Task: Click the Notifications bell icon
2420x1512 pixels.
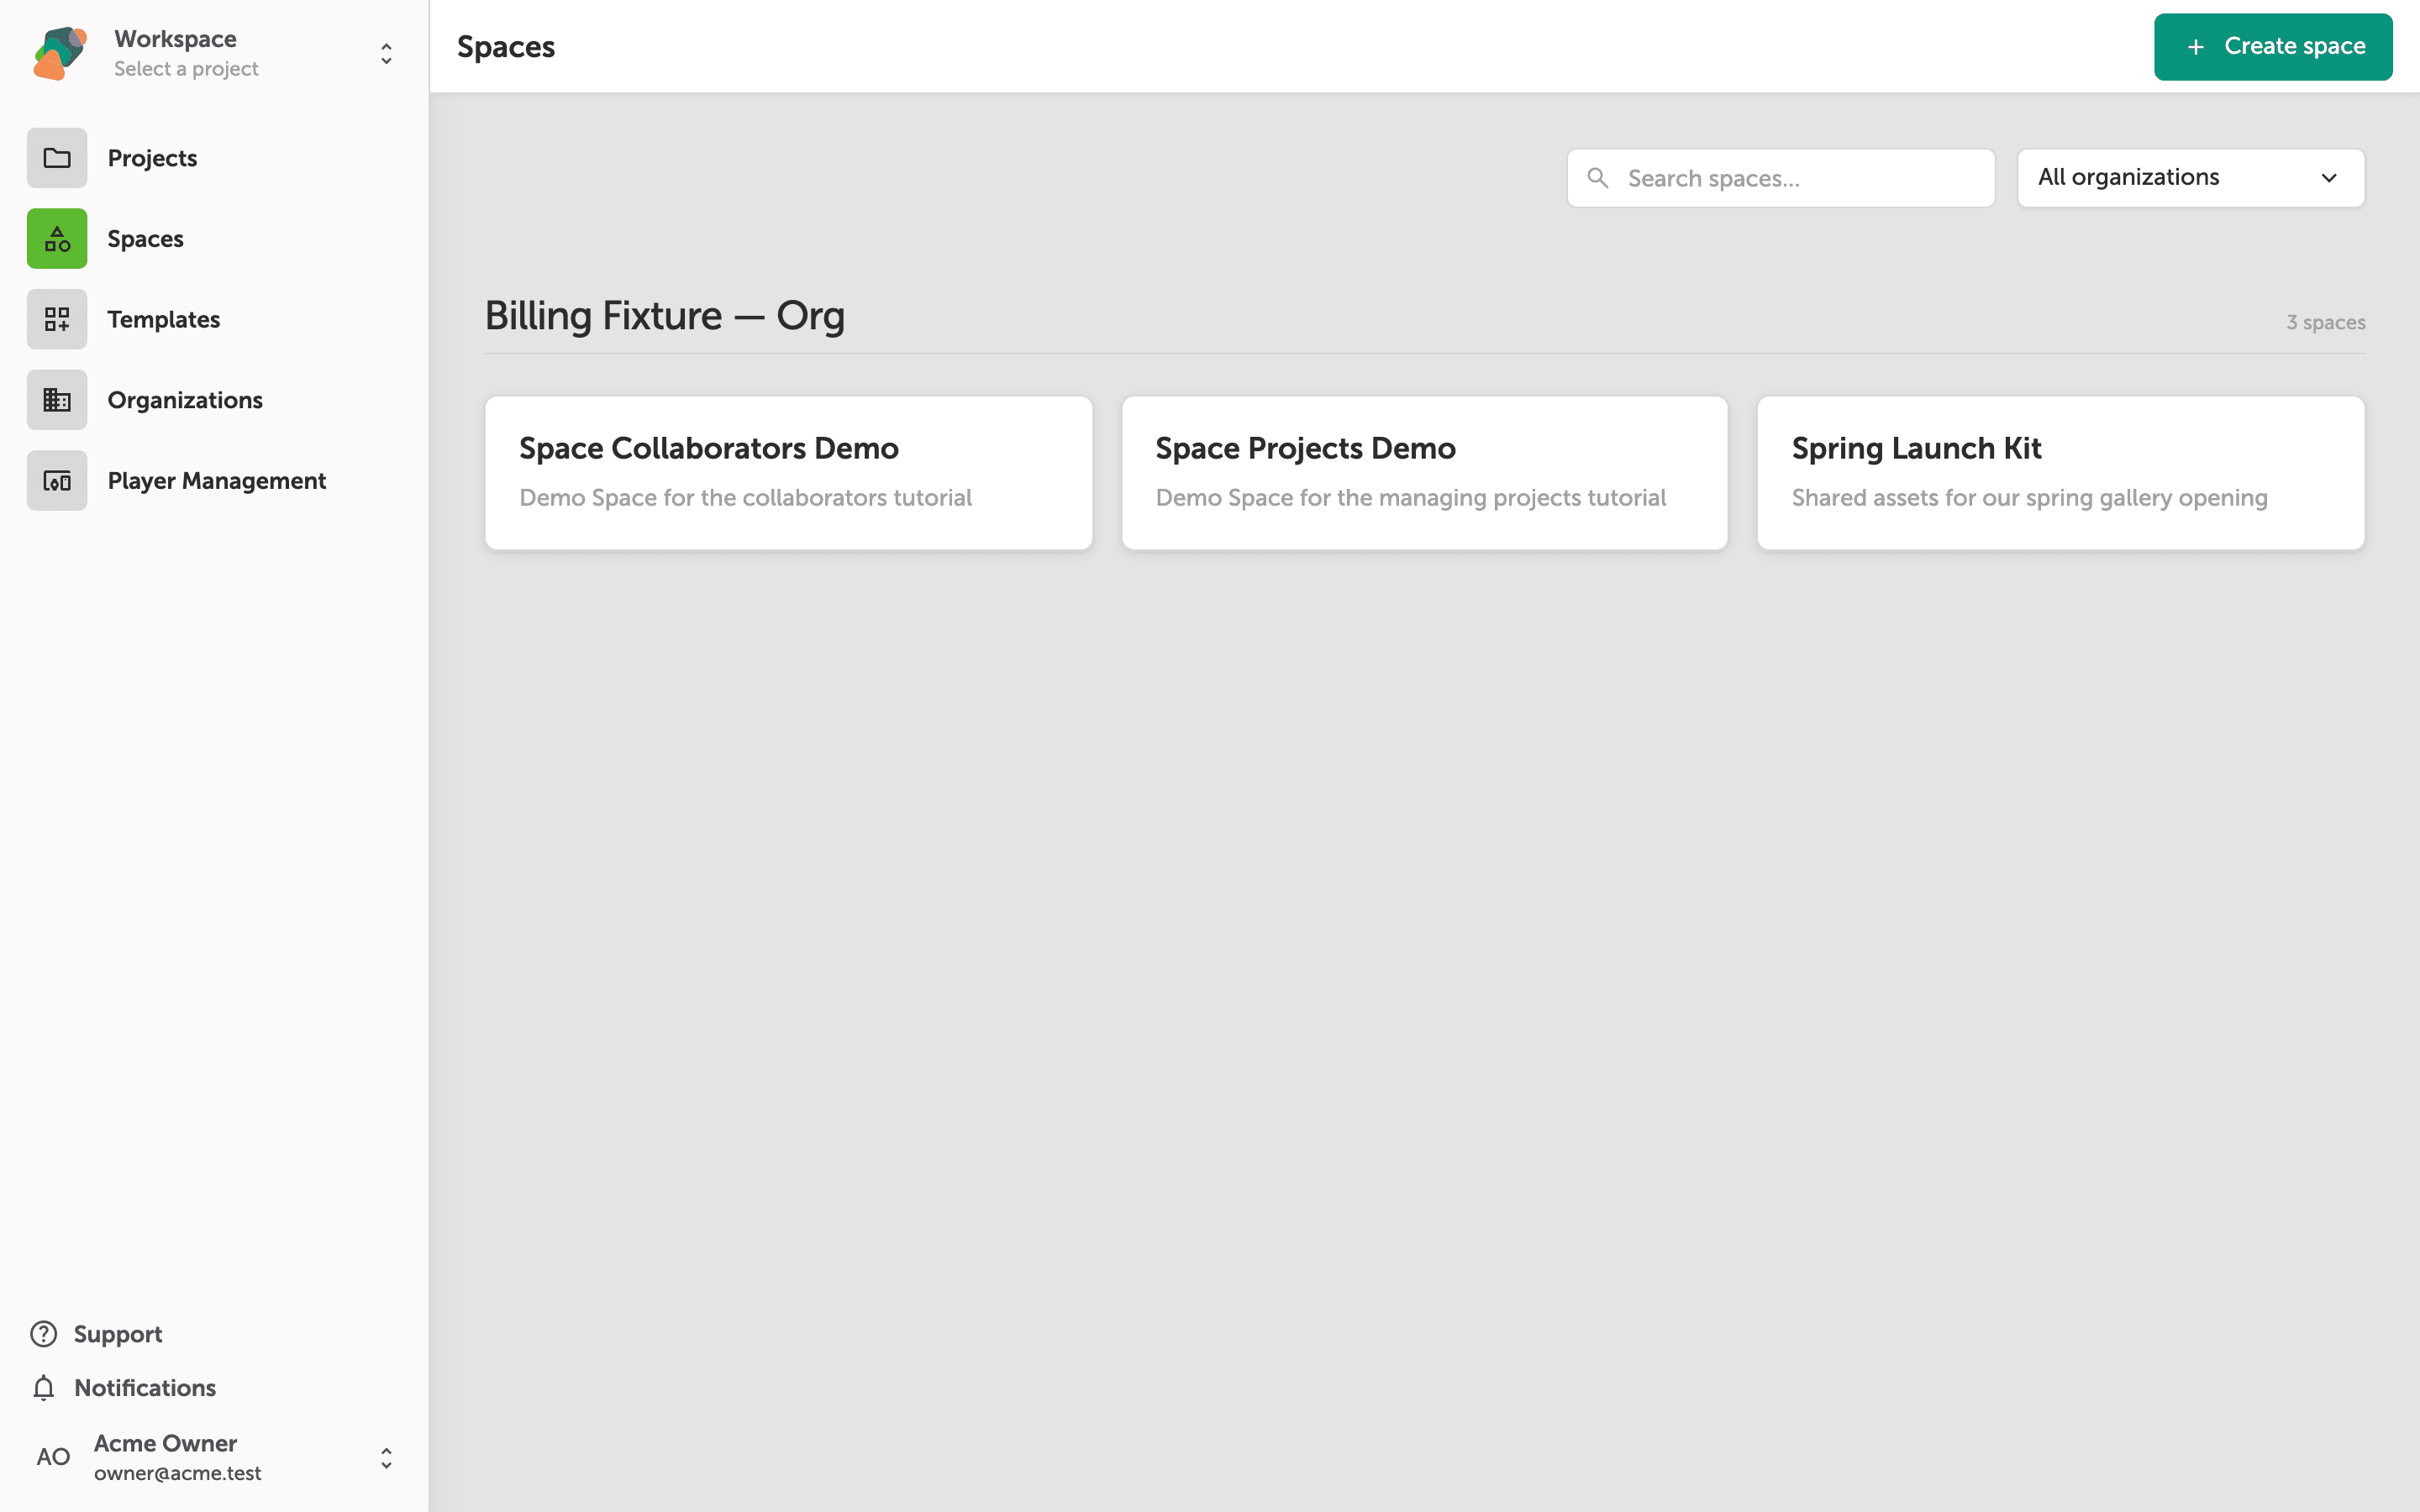Action: click(44, 1388)
